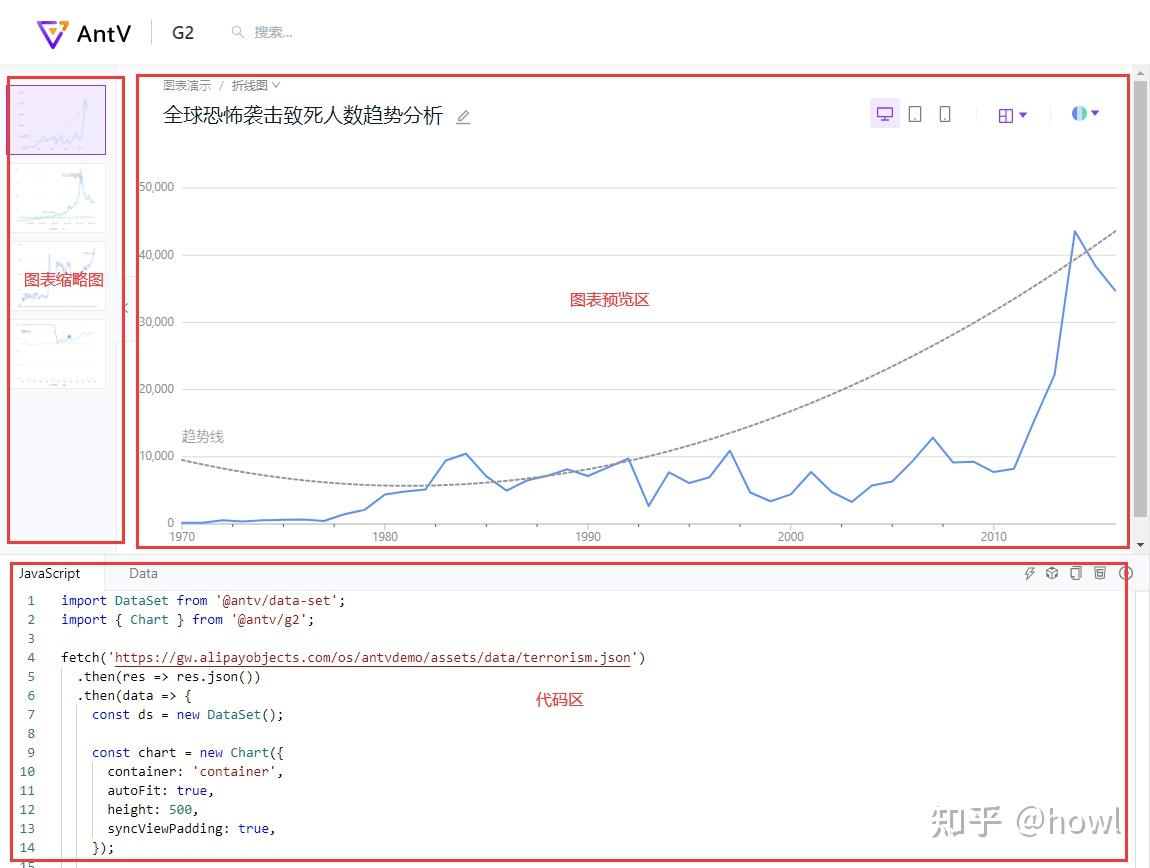Image resolution: width=1150 pixels, height=868 pixels.
Task: Download as HTML via the HTML5 icon
Action: 1101,573
